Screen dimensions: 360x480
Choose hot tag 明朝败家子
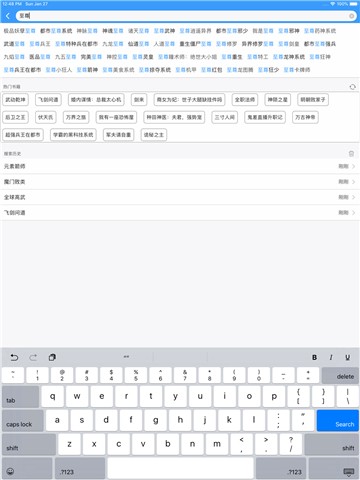point(313,100)
